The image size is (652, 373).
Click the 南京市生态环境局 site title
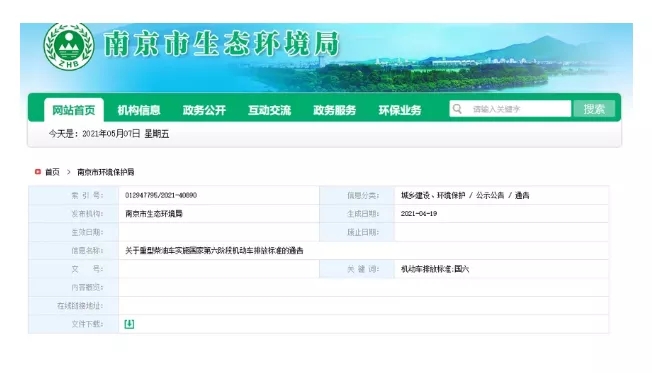(x=221, y=44)
